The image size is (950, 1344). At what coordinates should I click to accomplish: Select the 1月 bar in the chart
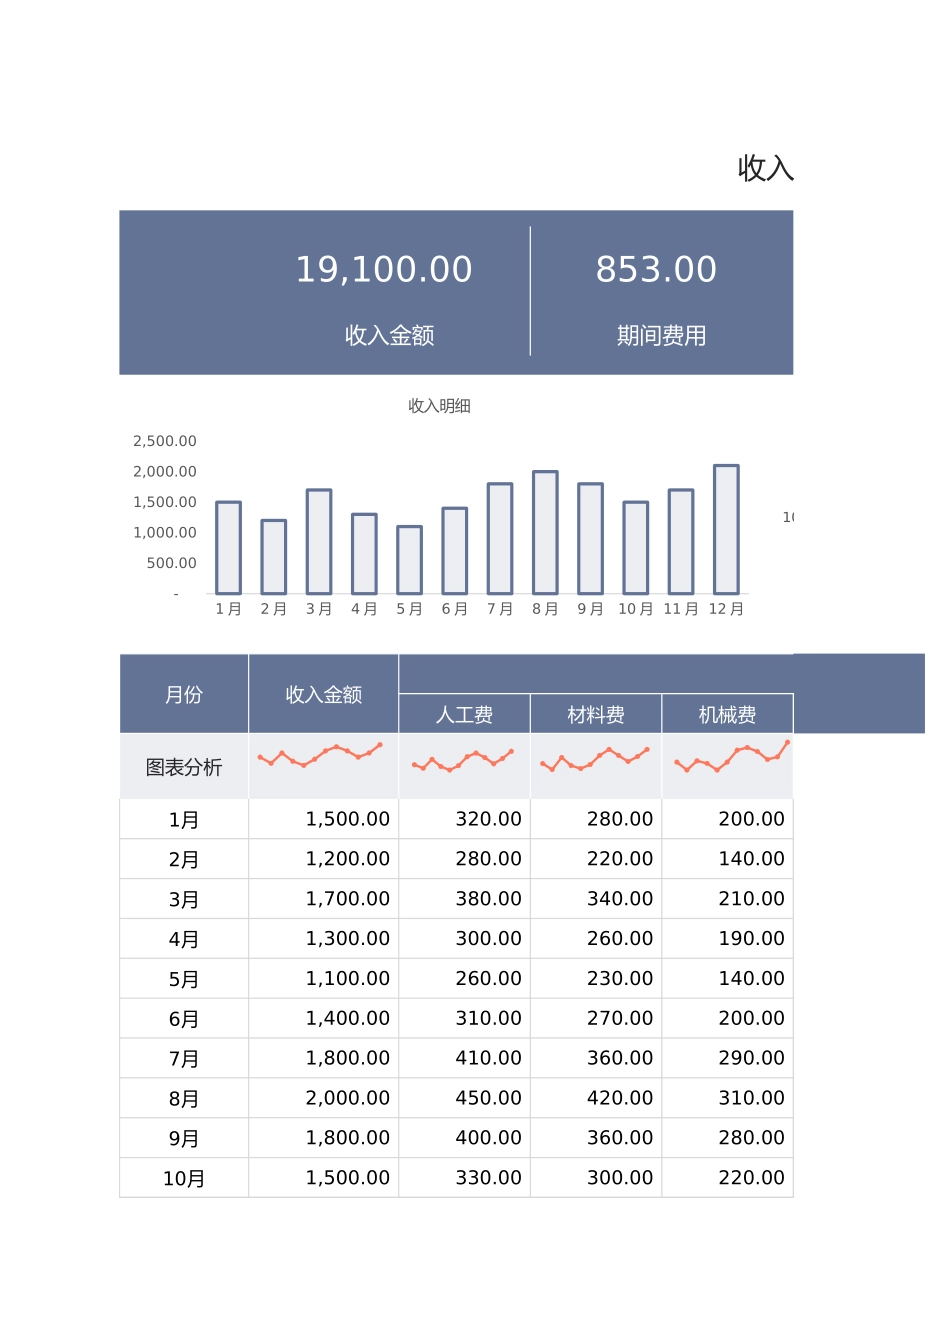click(x=228, y=545)
